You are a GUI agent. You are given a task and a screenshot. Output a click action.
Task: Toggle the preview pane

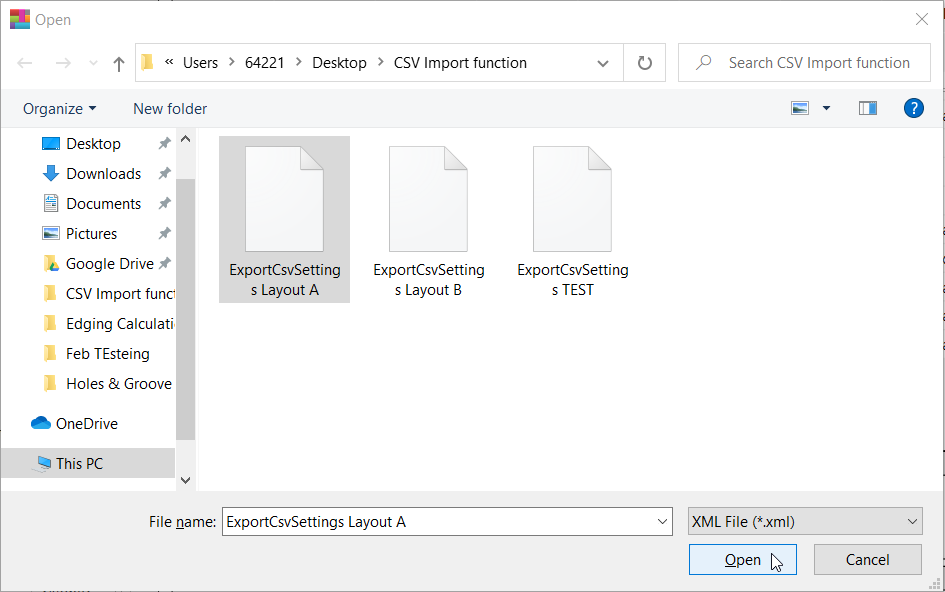tap(868, 109)
